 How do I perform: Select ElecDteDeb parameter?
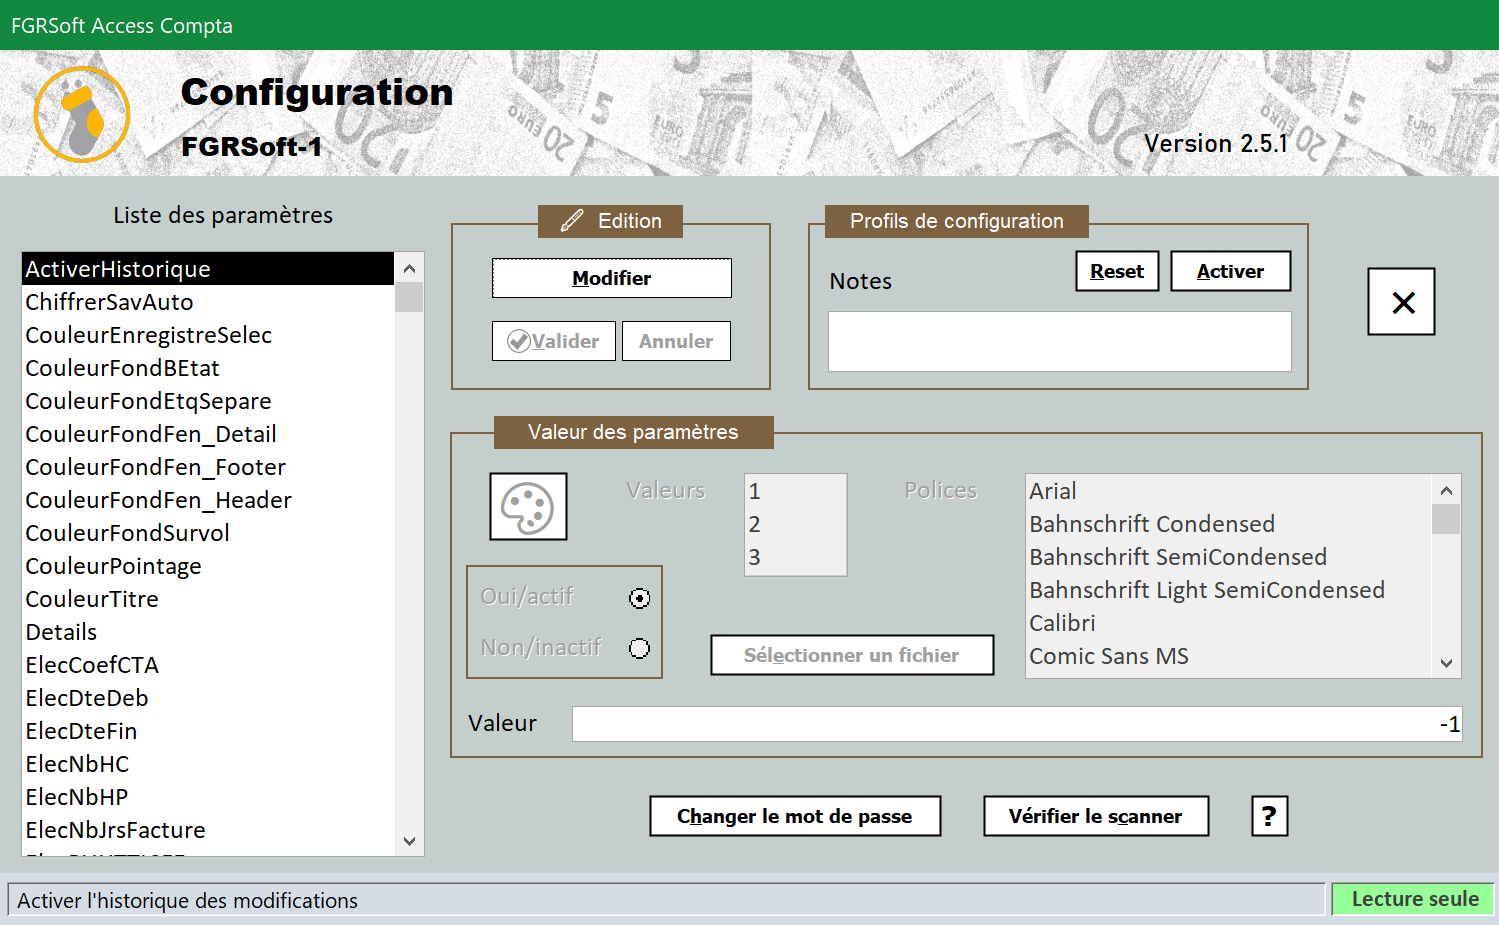click(x=208, y=698)
